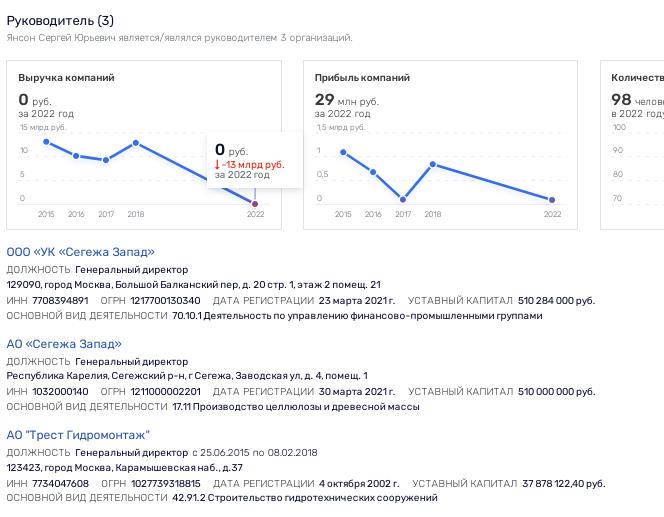Open the АО "Трест Гидромонтаж" company link
The image size is (664, 517).
click(x=78, y=435)
